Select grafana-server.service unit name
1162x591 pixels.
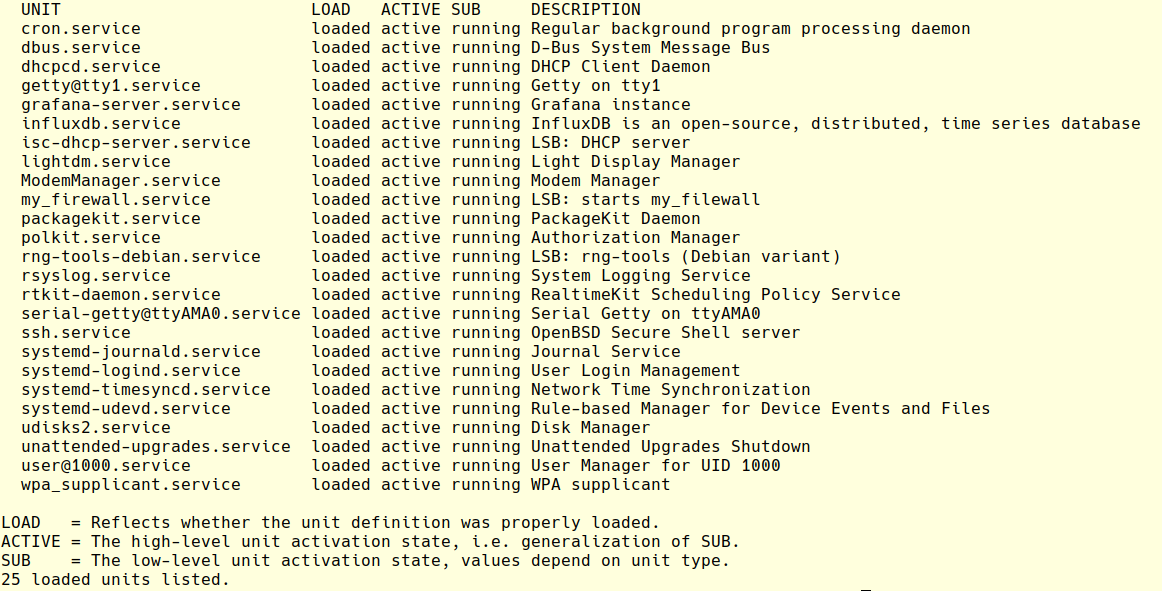coord(130,105)
